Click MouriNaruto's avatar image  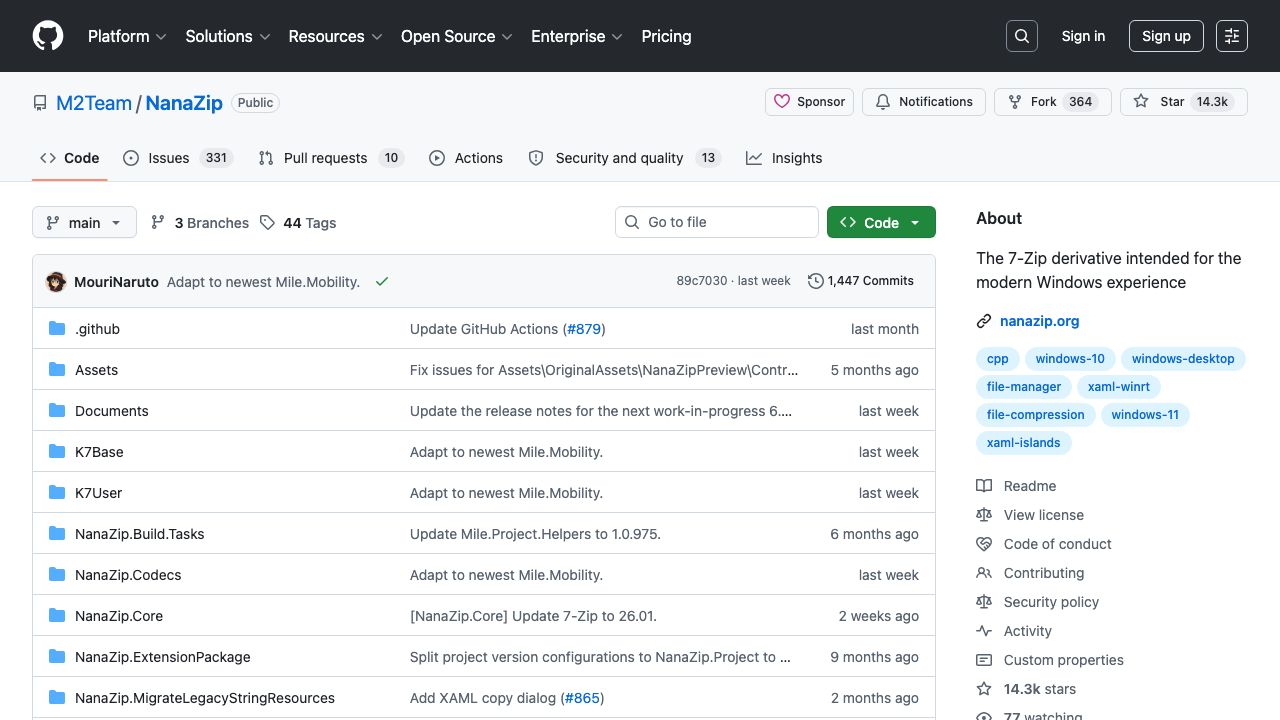click(x=56, y=282)
